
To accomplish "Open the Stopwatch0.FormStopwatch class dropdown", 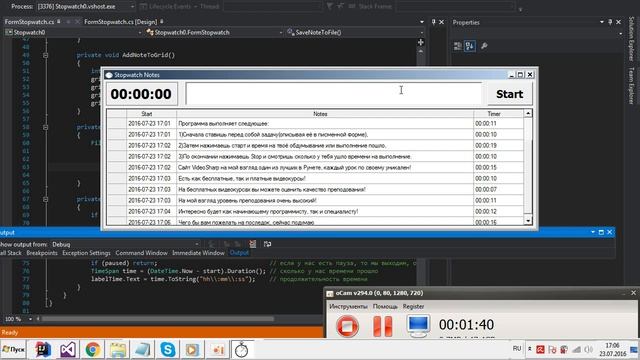I will point(281,32).
